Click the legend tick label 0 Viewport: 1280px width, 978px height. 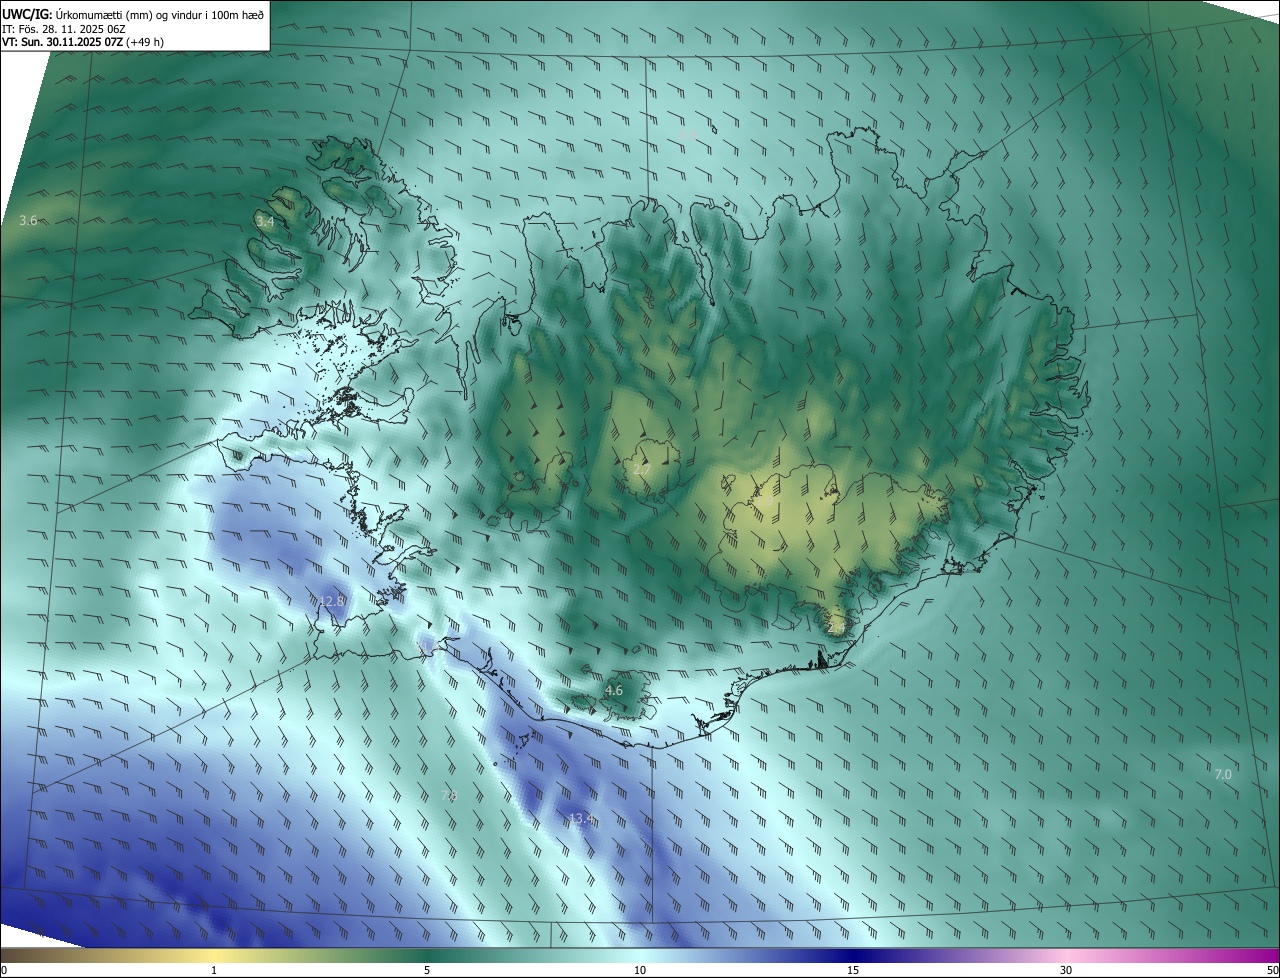(3, 971)
